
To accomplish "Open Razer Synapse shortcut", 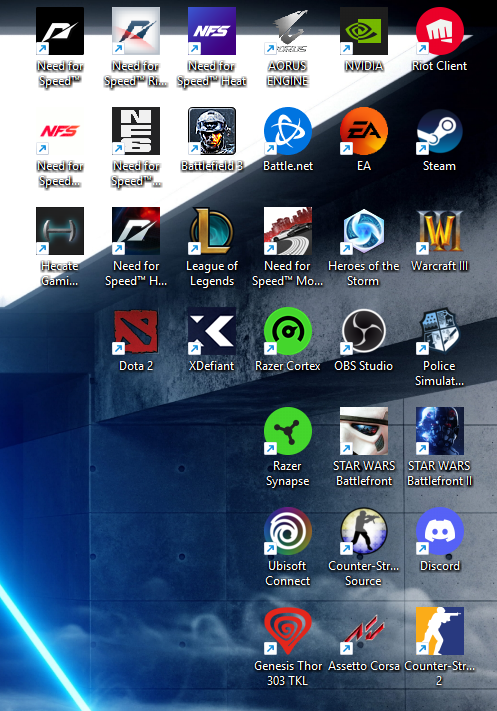I will (287, 431).
